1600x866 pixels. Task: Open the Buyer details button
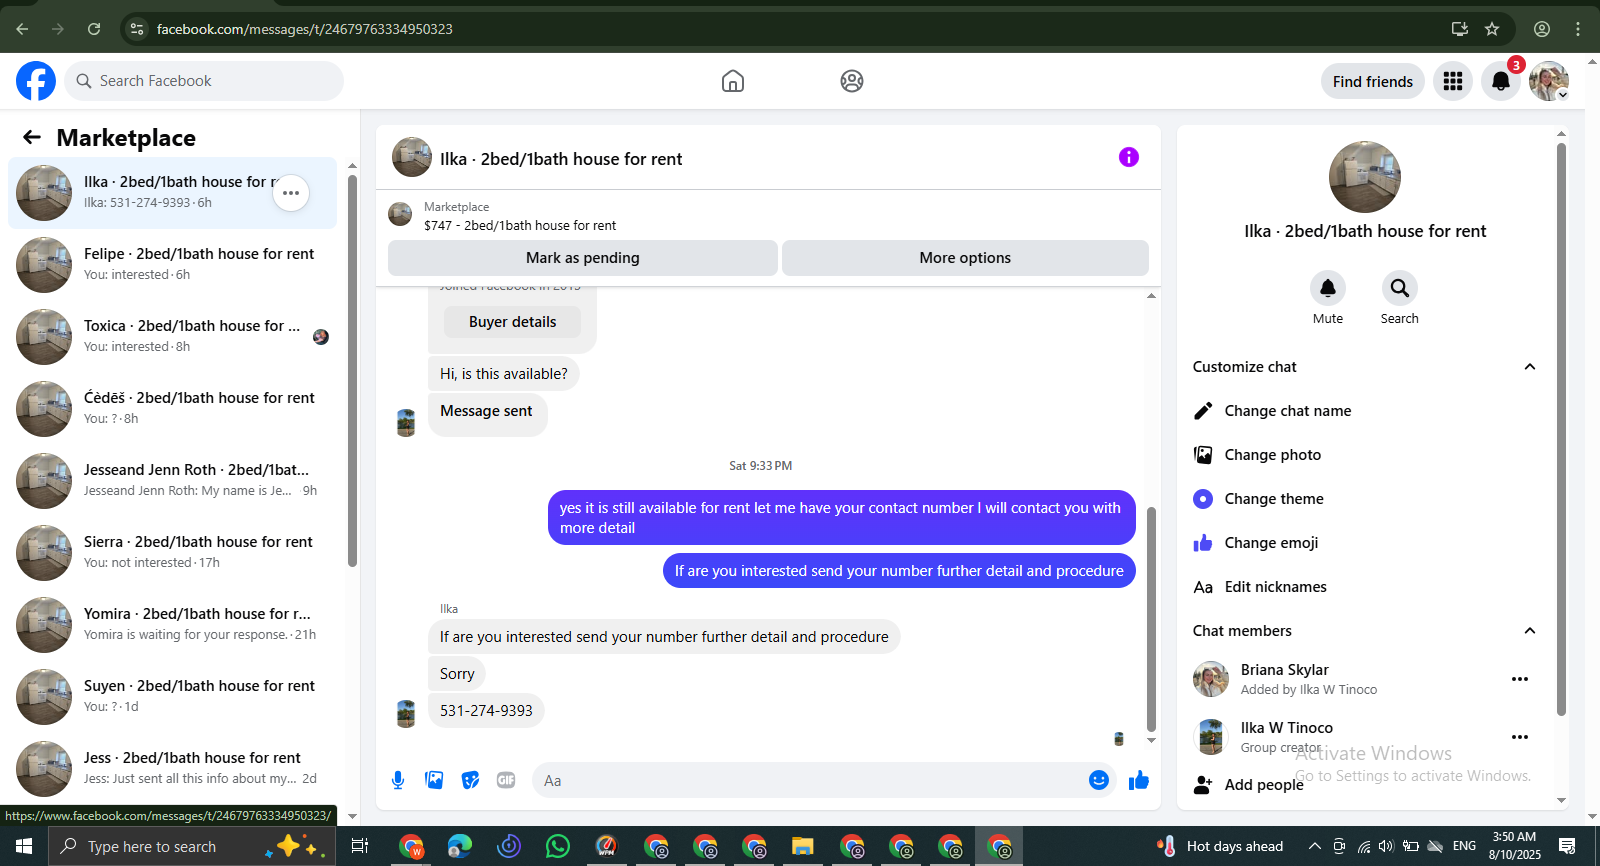[512, 322]
